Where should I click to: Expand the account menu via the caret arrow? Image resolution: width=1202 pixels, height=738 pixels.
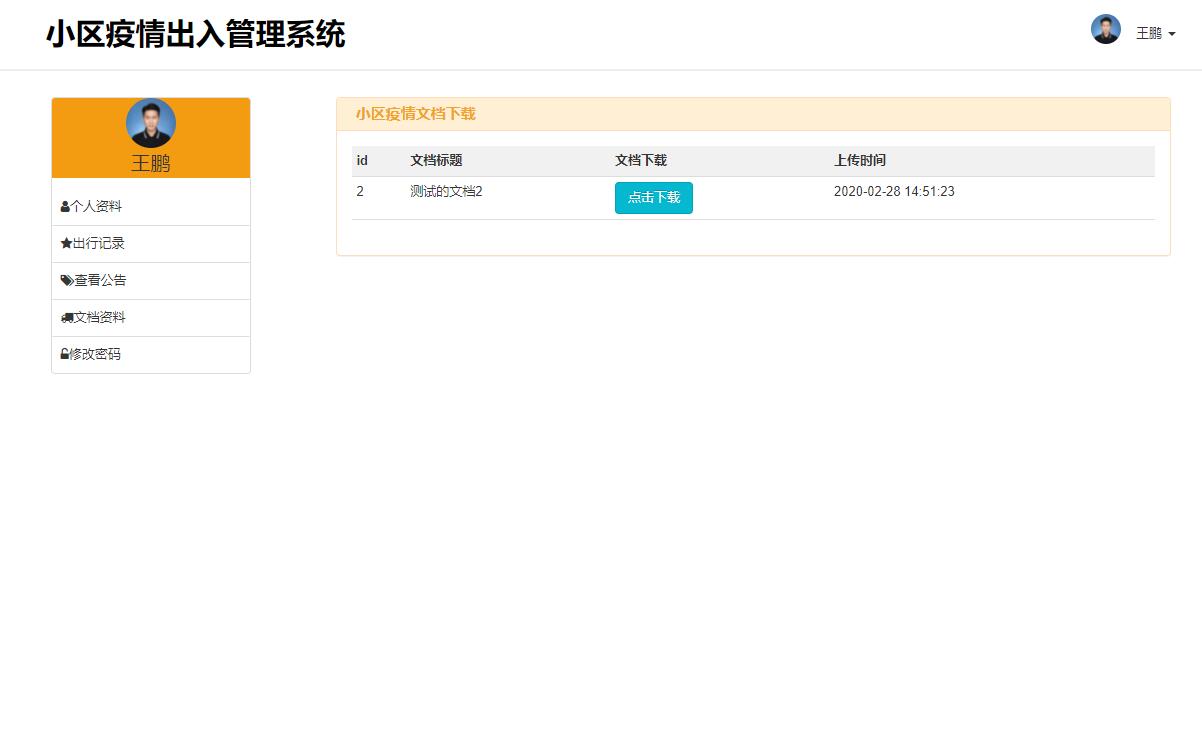1174,34
